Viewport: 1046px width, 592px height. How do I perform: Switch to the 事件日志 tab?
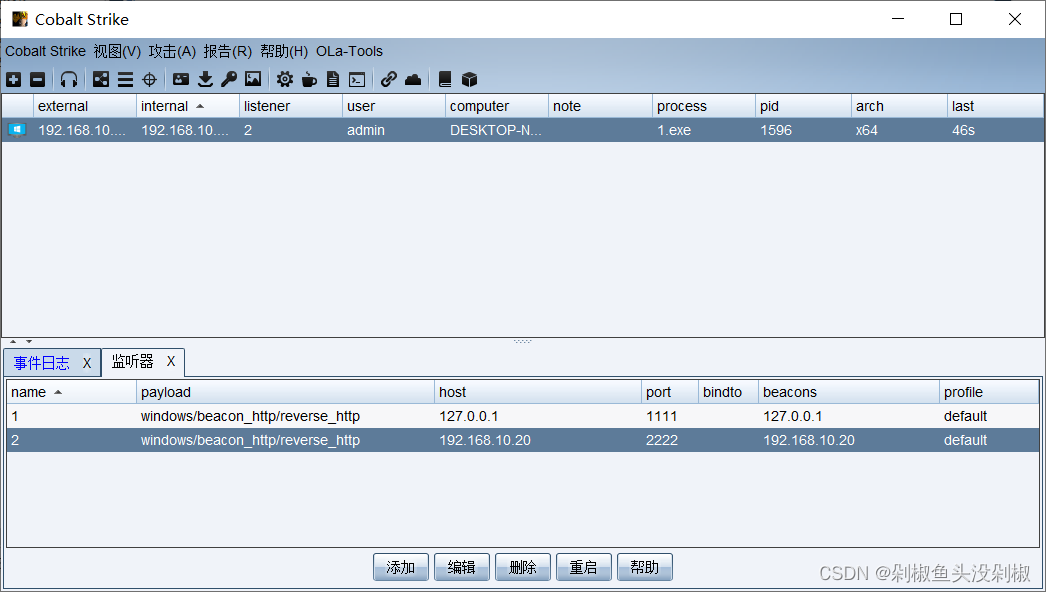pos(41,363)
